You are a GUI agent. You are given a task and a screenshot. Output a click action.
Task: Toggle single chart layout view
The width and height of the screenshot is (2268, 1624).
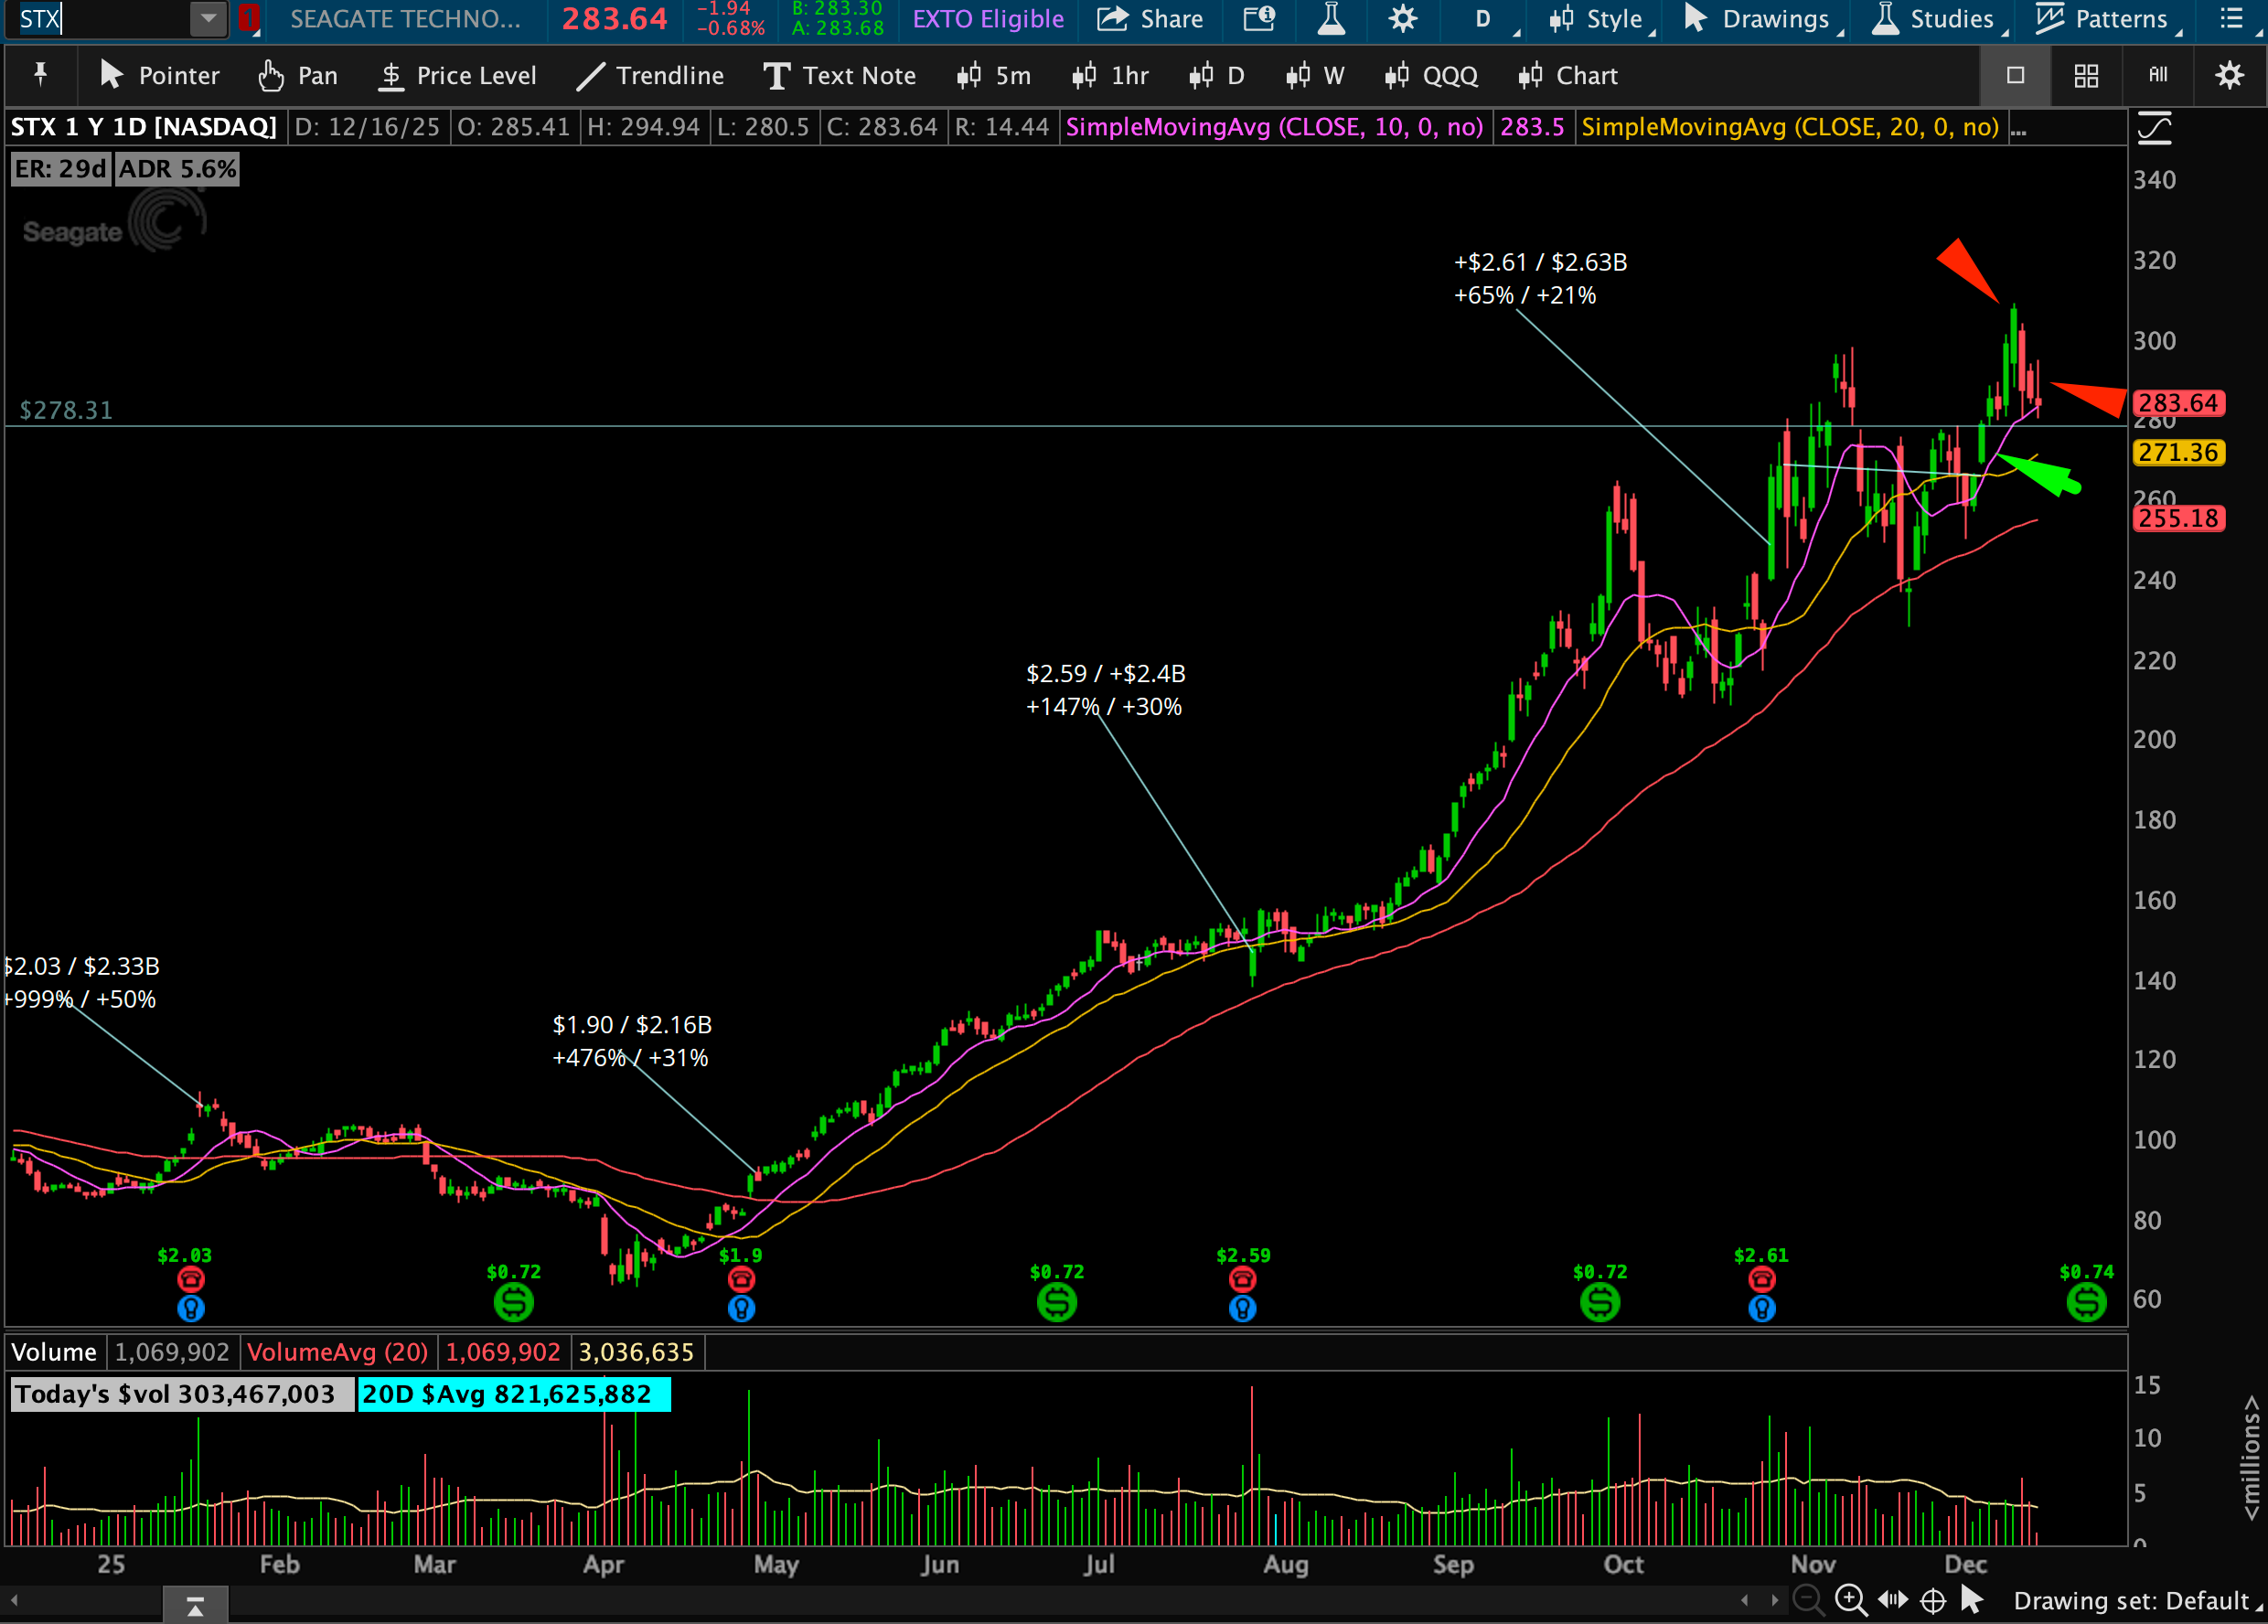click(x=2015, y=76)
